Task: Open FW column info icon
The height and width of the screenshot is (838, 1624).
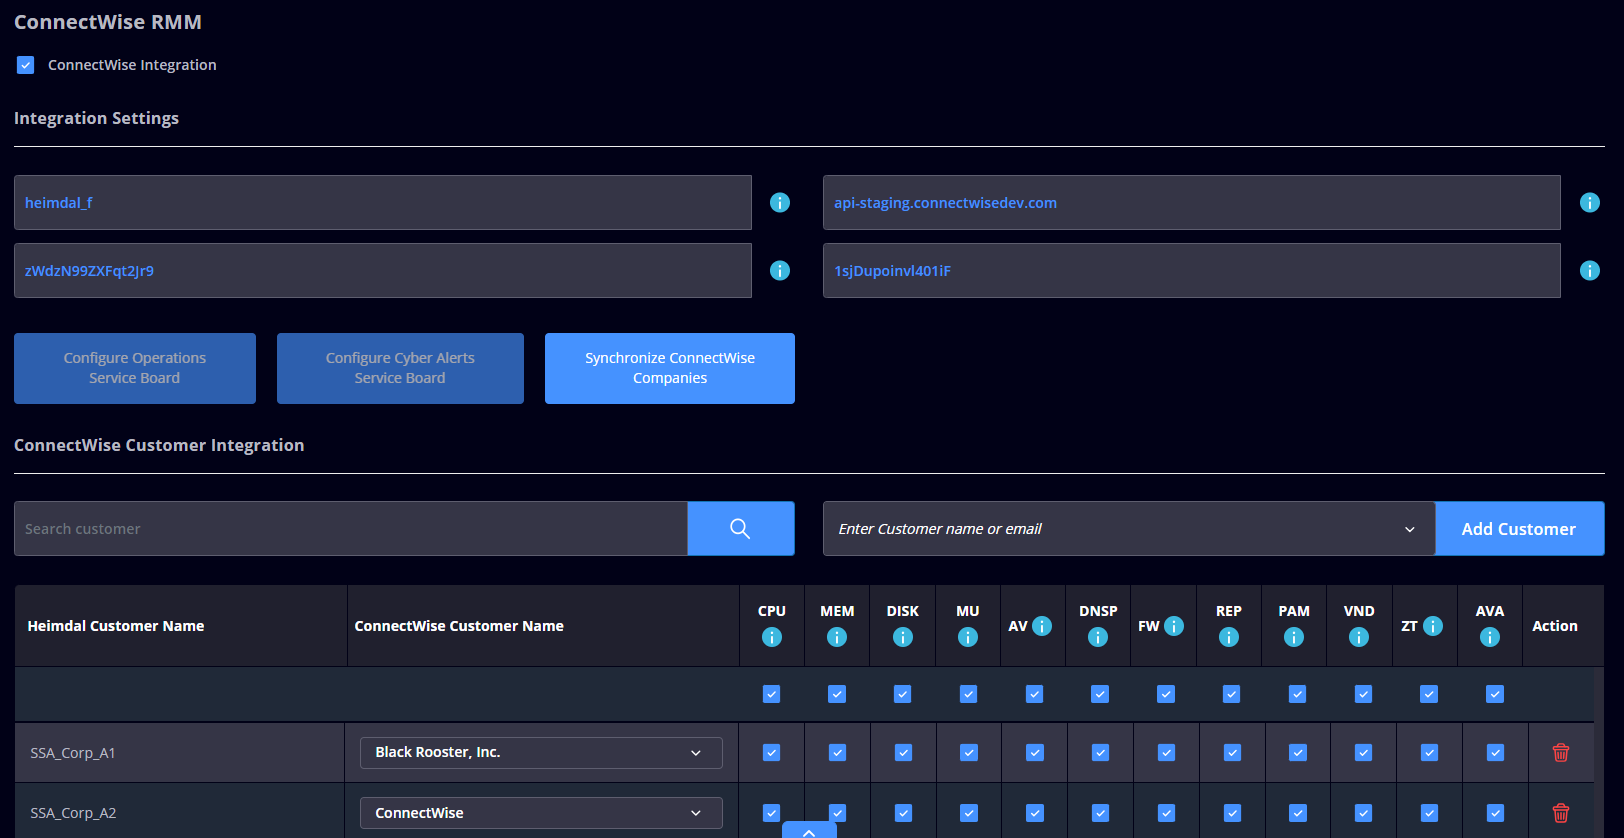Action: point(1174,626)
